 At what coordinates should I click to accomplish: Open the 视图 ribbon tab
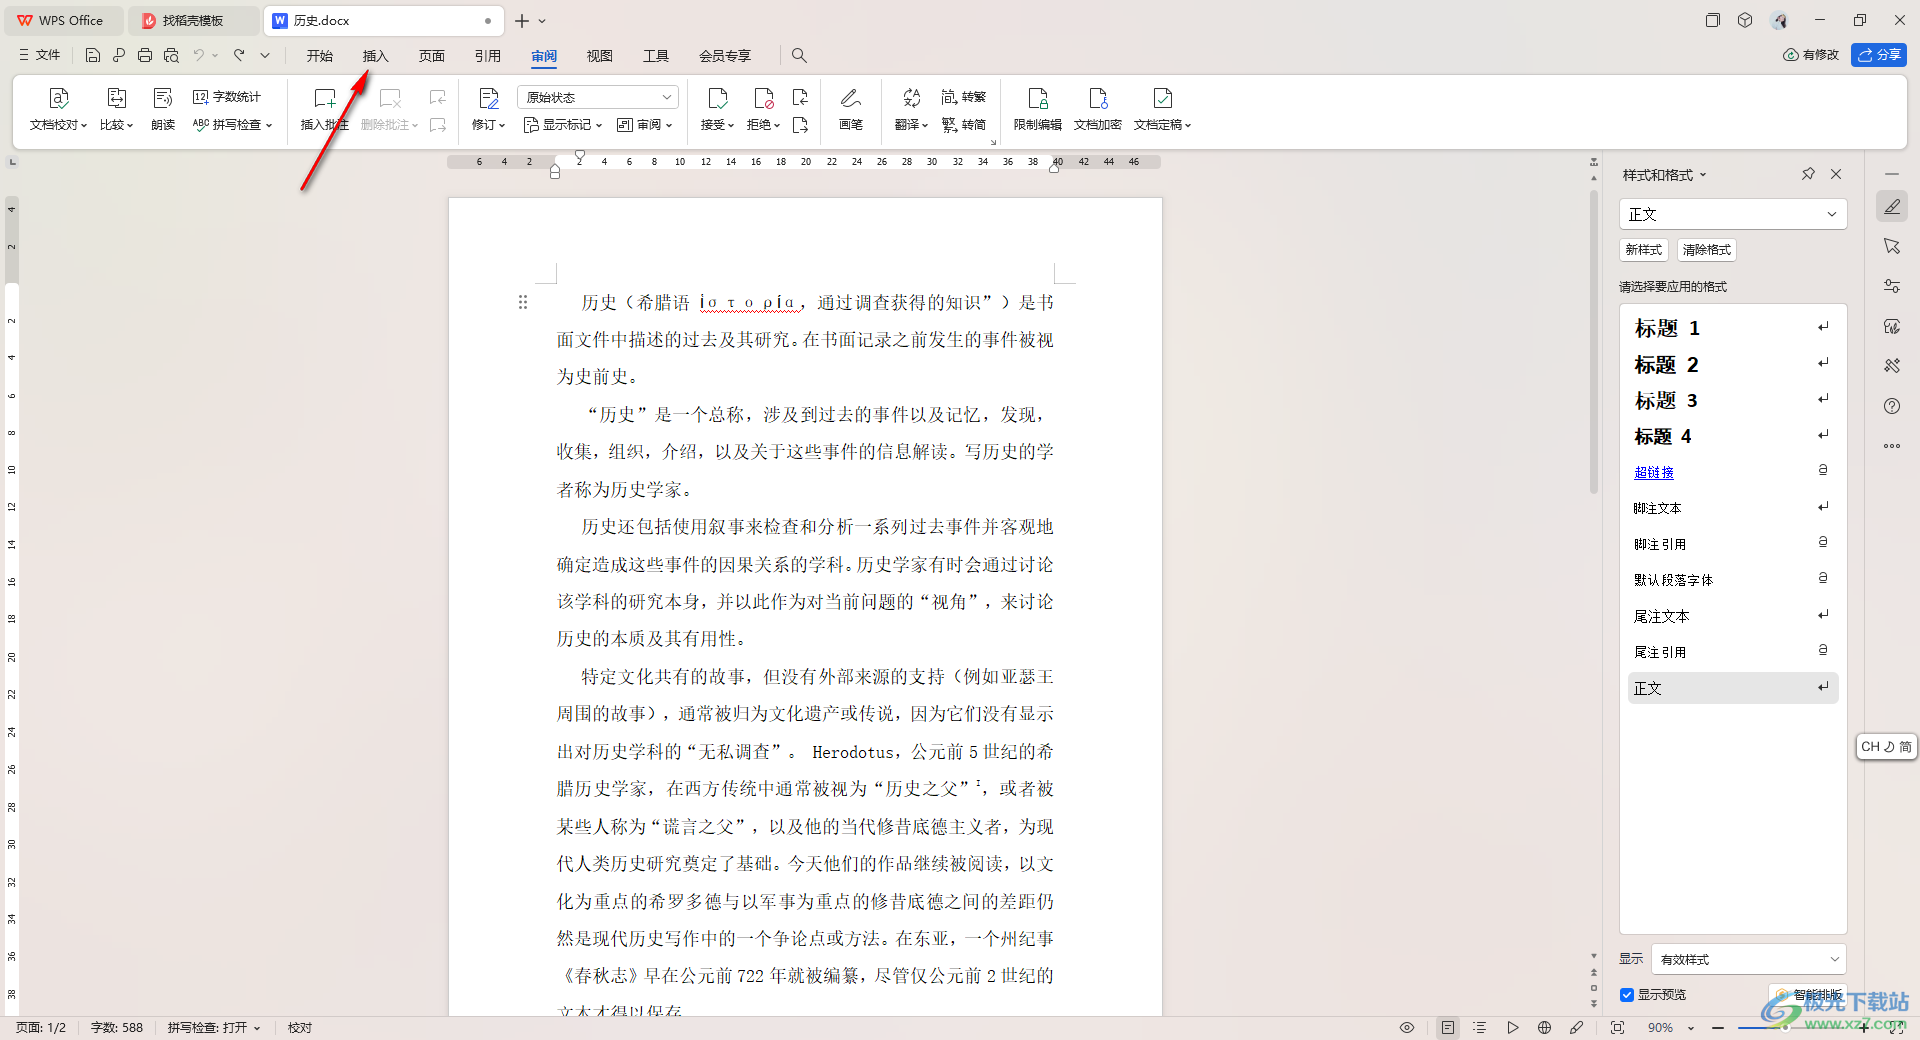pyautogui.click(x=600, y=56)
